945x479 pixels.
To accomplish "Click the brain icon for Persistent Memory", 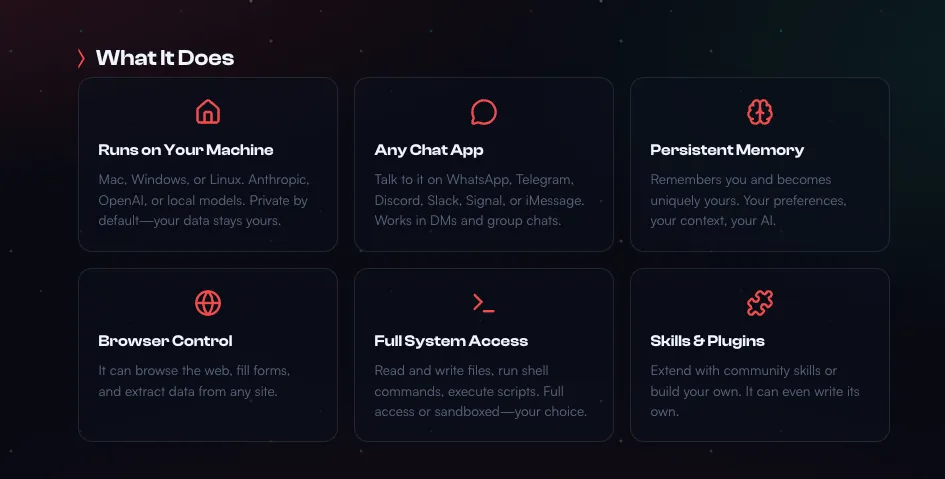I will (x=760, y=111).
